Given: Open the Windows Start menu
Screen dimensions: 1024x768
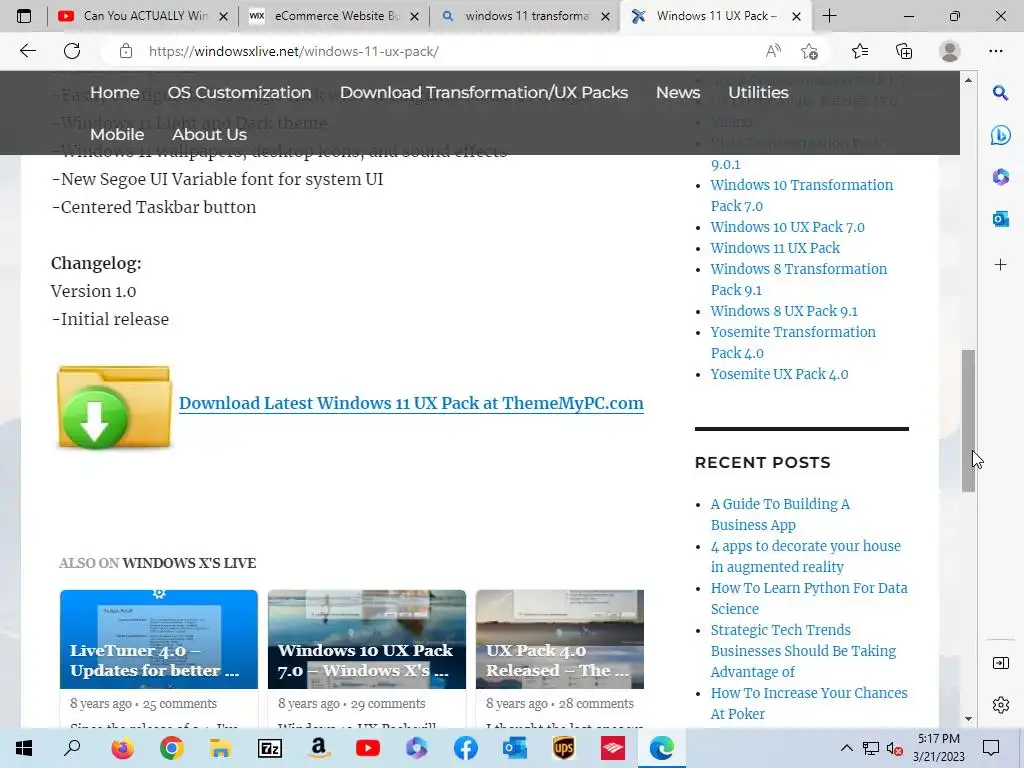Looking at the screenshot, I should pos(24,748).
